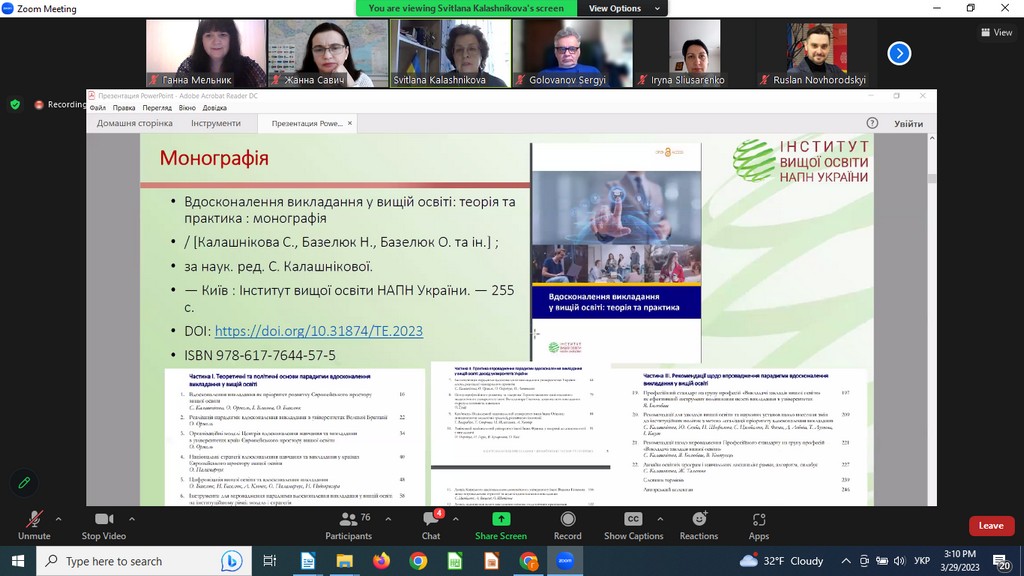This screenshot has height=576, width=1024.
Task: Open the View Options dropdown
Action: 614,8
